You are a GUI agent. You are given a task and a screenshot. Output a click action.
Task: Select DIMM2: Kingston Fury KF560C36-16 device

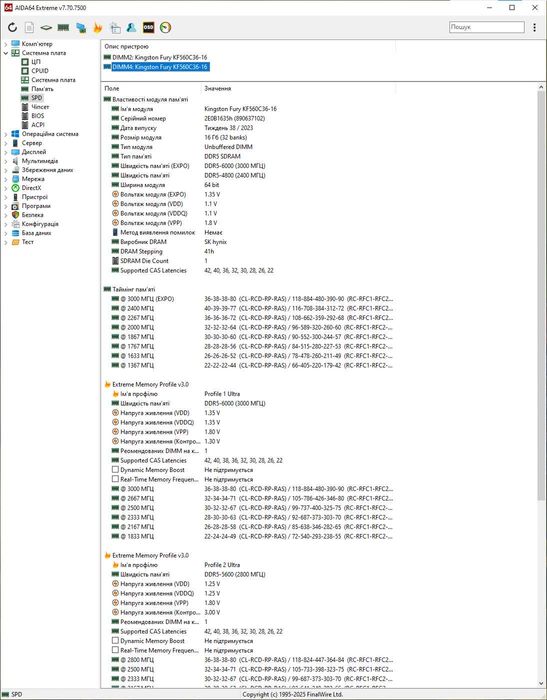155,57
